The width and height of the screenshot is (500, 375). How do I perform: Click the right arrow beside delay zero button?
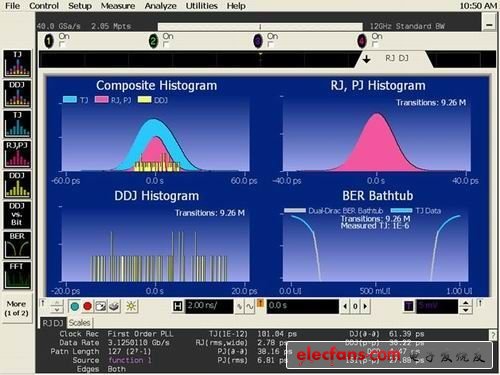click(x=365, y=306)
